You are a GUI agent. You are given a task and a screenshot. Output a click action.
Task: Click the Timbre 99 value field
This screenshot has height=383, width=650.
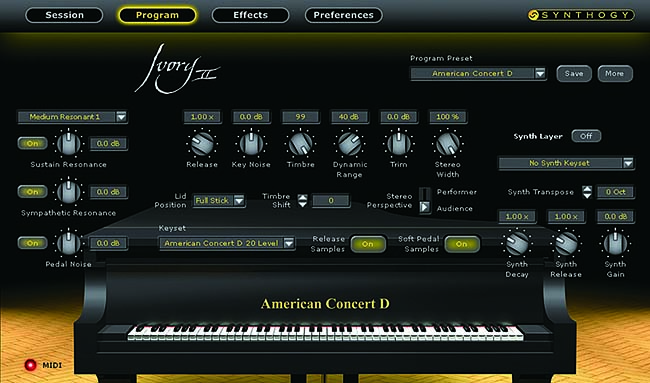301,117
